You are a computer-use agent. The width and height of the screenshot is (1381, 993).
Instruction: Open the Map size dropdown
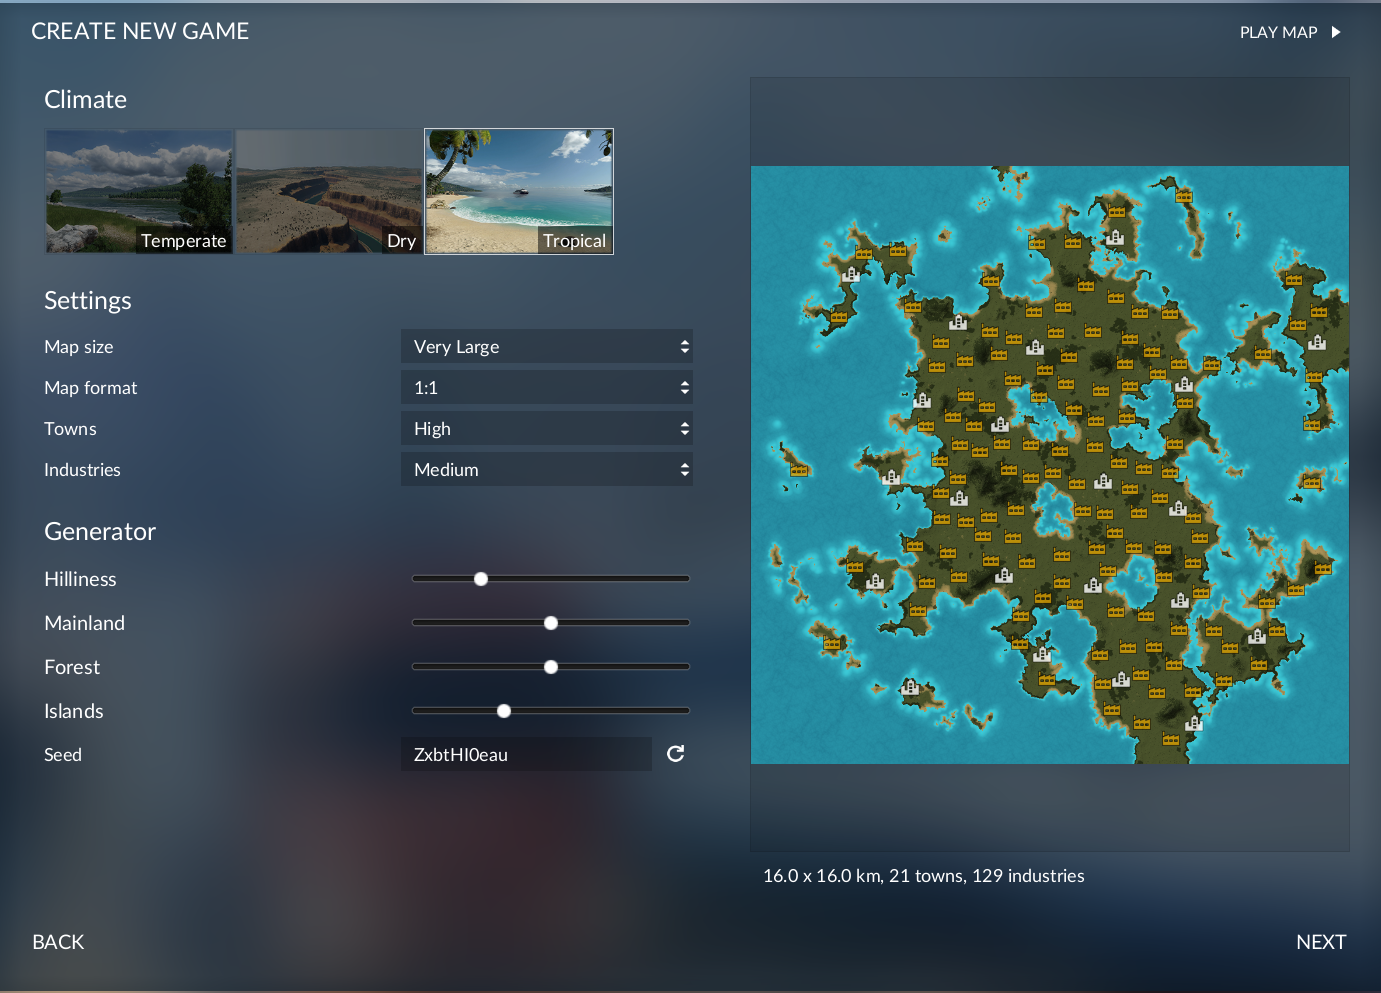(547, 346)
